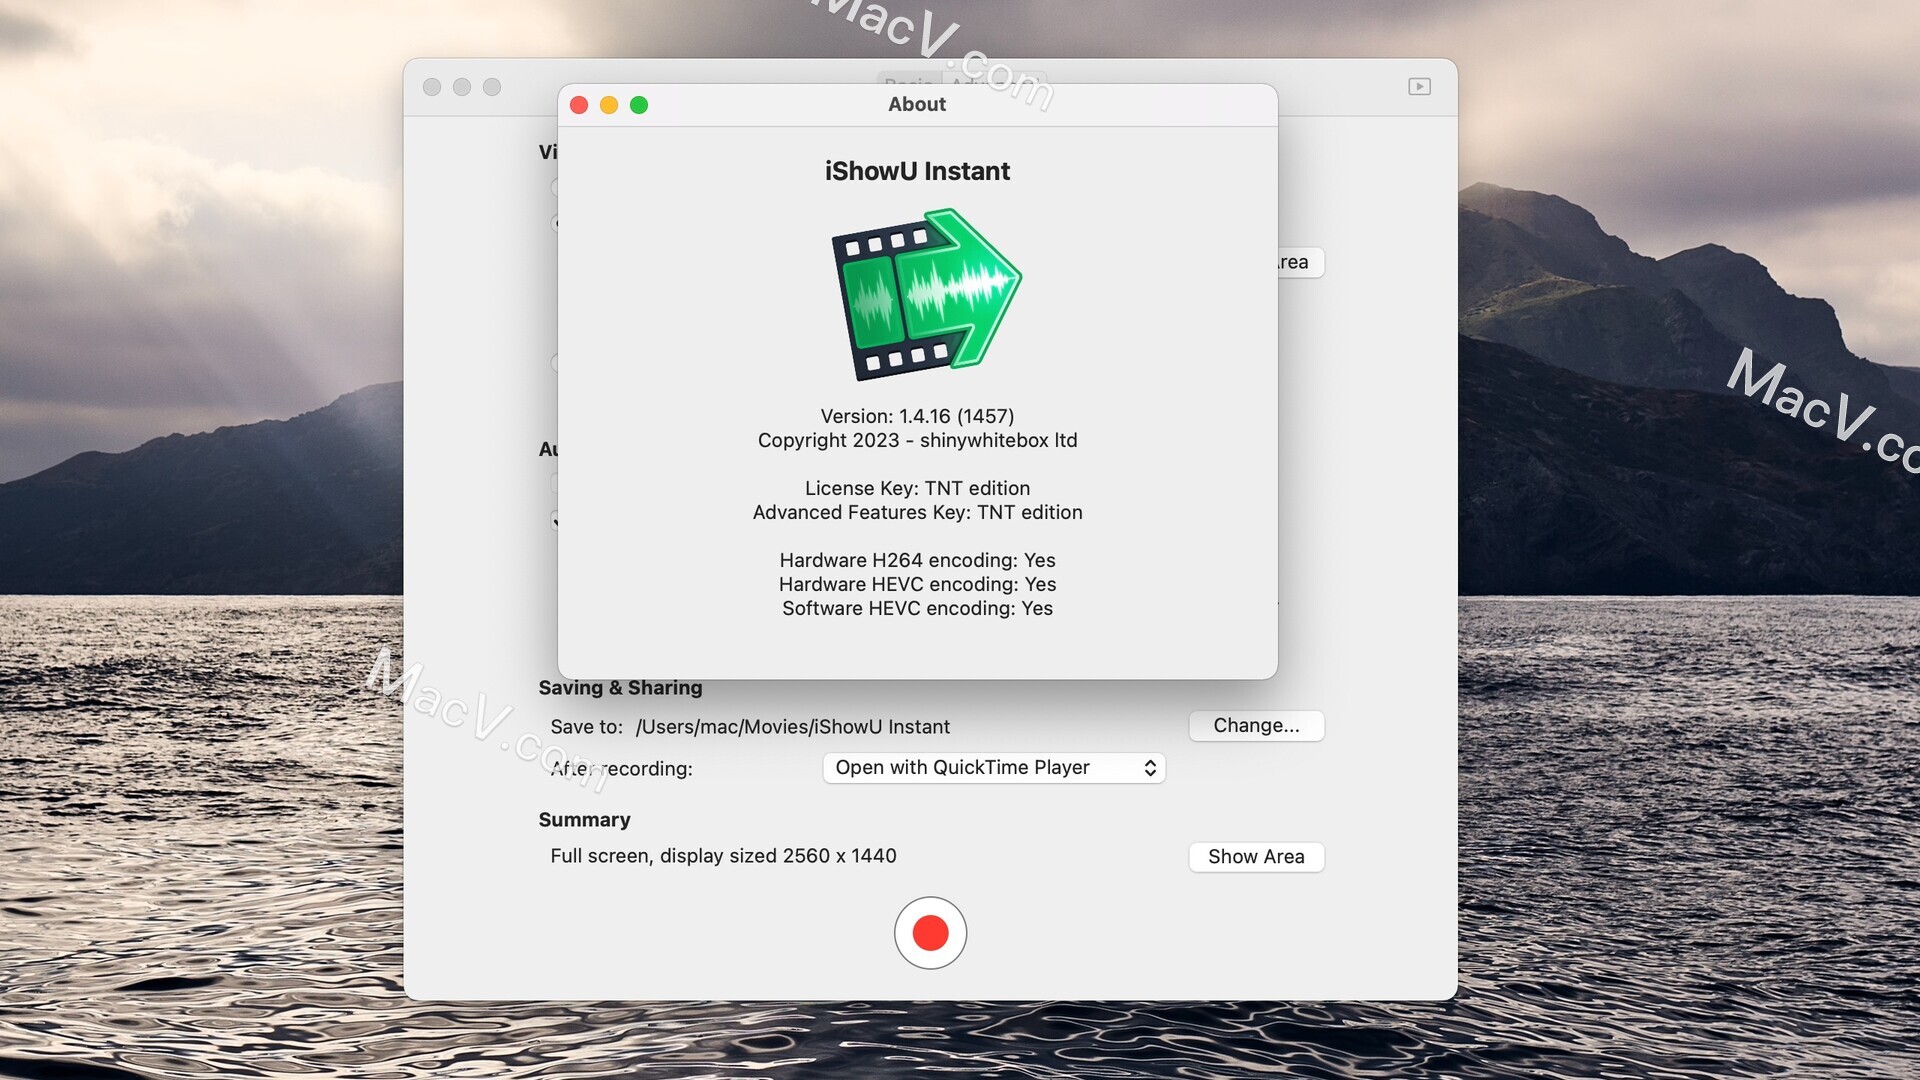Screen dimensions: 1920x1080
Task: Click the Save to: label
Action: click(586, 727)
